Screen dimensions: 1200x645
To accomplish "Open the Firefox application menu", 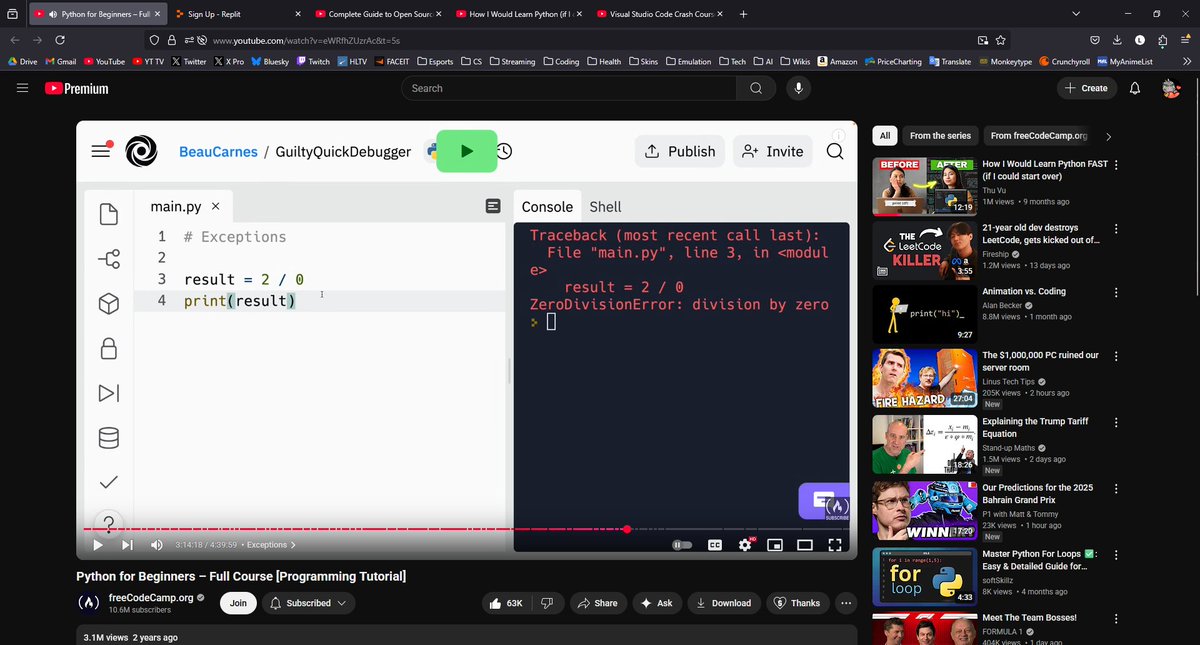I will [x=1184, y=40].
